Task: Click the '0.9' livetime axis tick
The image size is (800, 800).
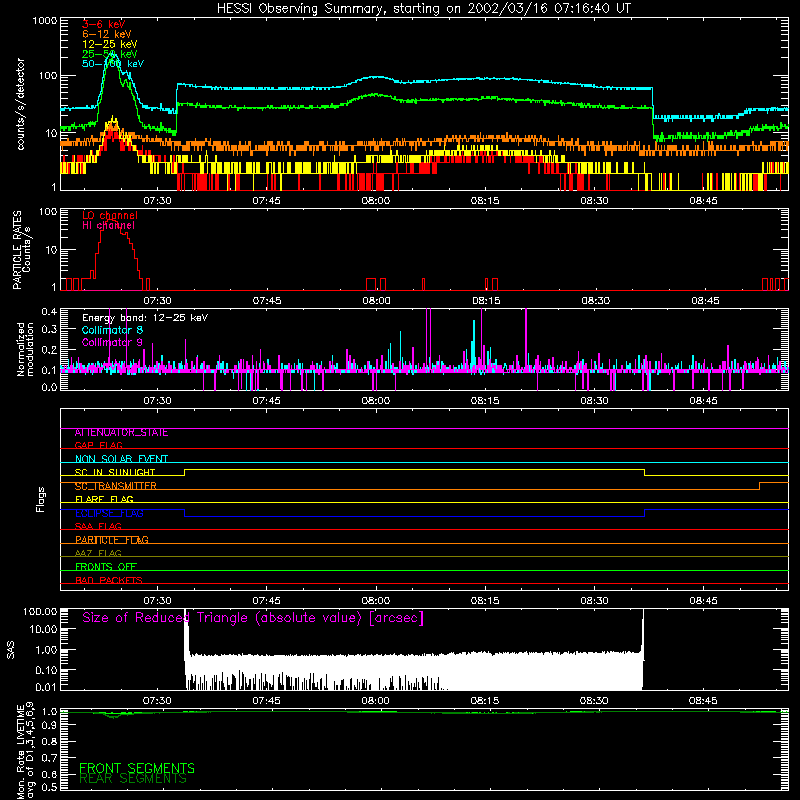Action: [49, 724]
